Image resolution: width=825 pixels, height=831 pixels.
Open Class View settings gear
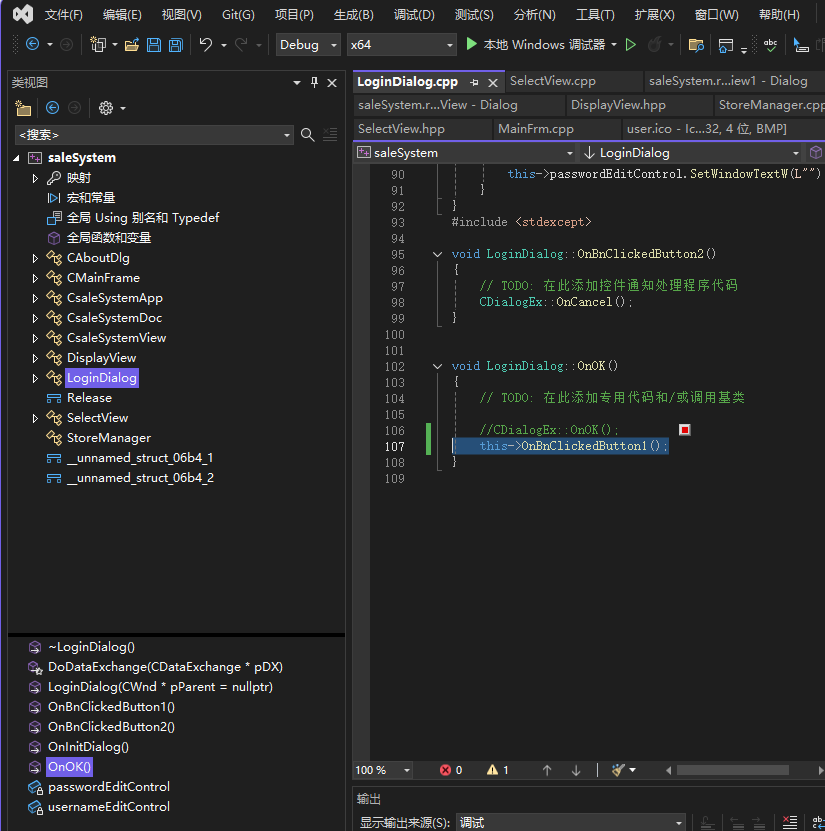(106, 108)
